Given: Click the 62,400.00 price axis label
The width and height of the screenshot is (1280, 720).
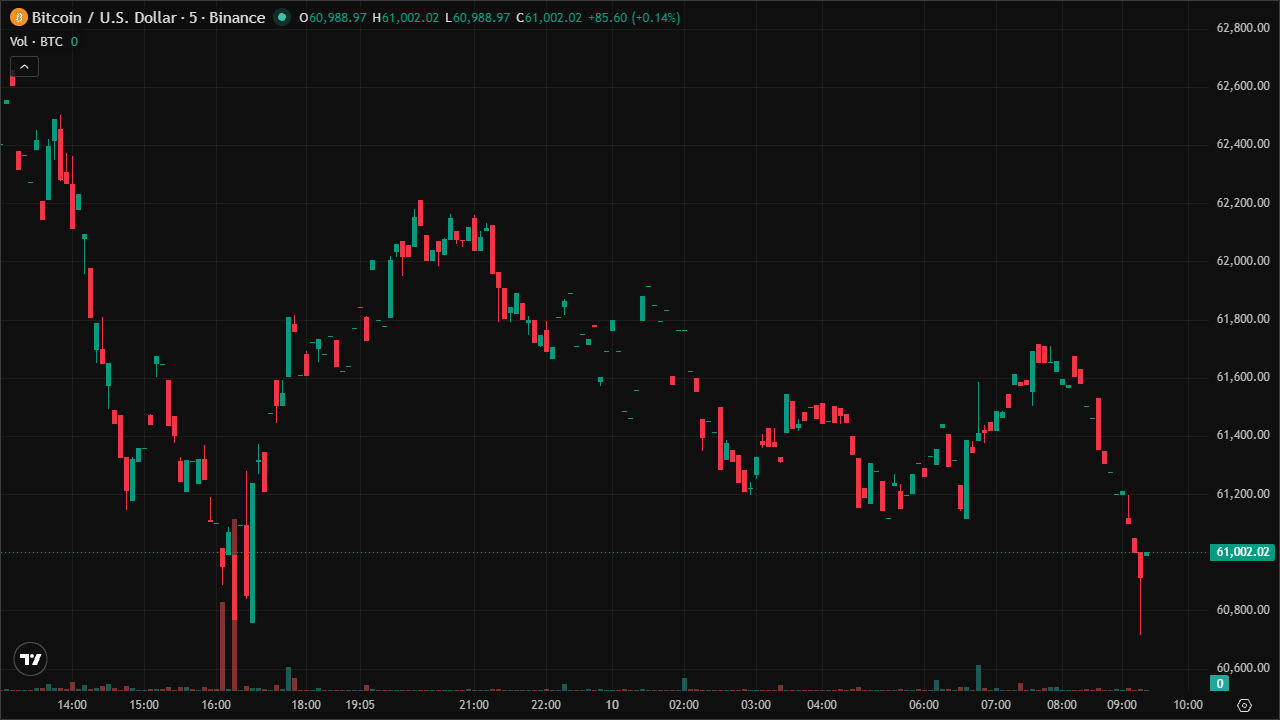Looking at the screenshot, I should 1243,144.
